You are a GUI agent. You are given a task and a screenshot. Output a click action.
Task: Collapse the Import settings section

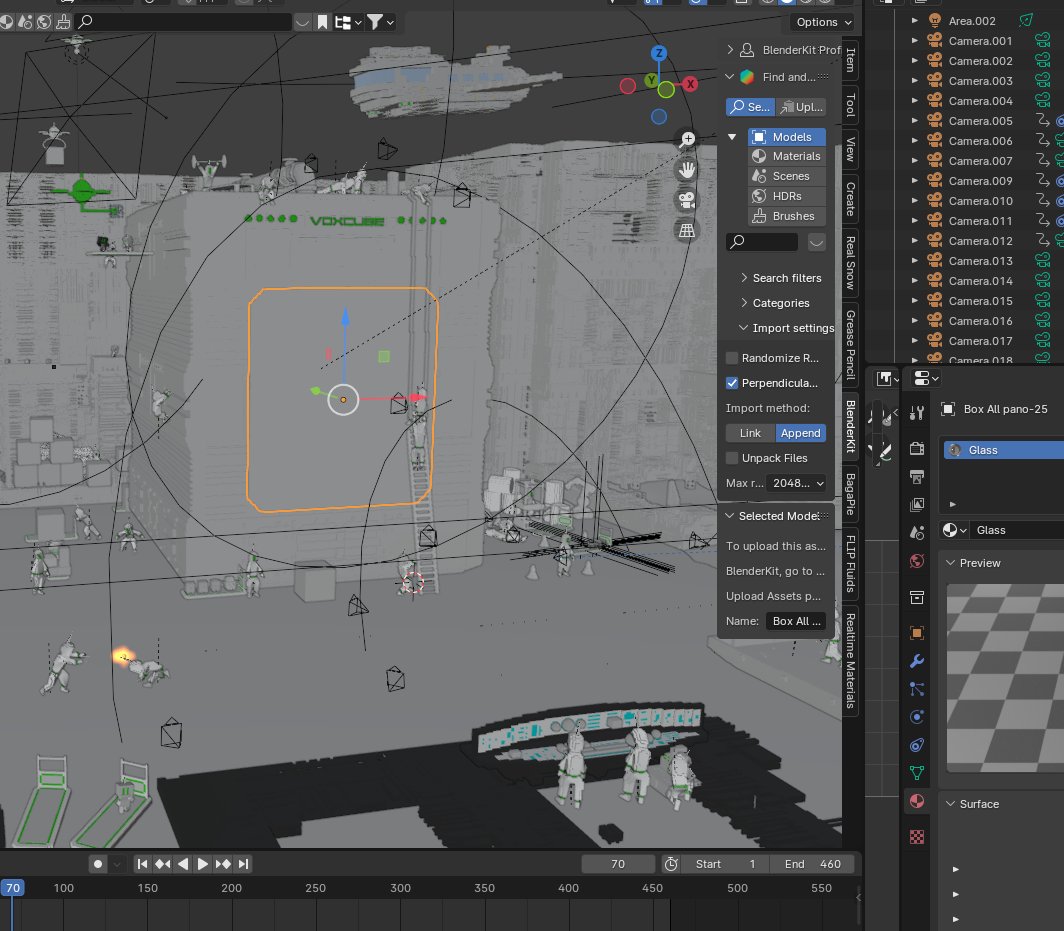point(786,328)
